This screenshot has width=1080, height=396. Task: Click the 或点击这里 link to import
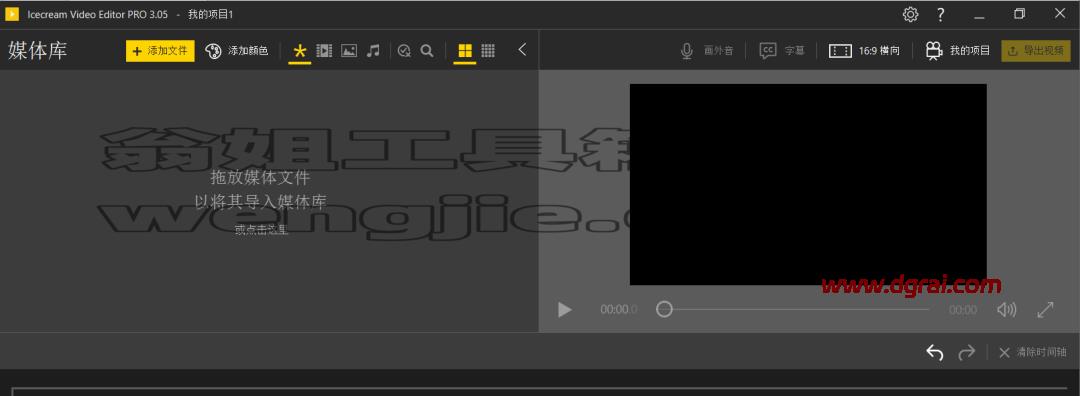[261, 231]
